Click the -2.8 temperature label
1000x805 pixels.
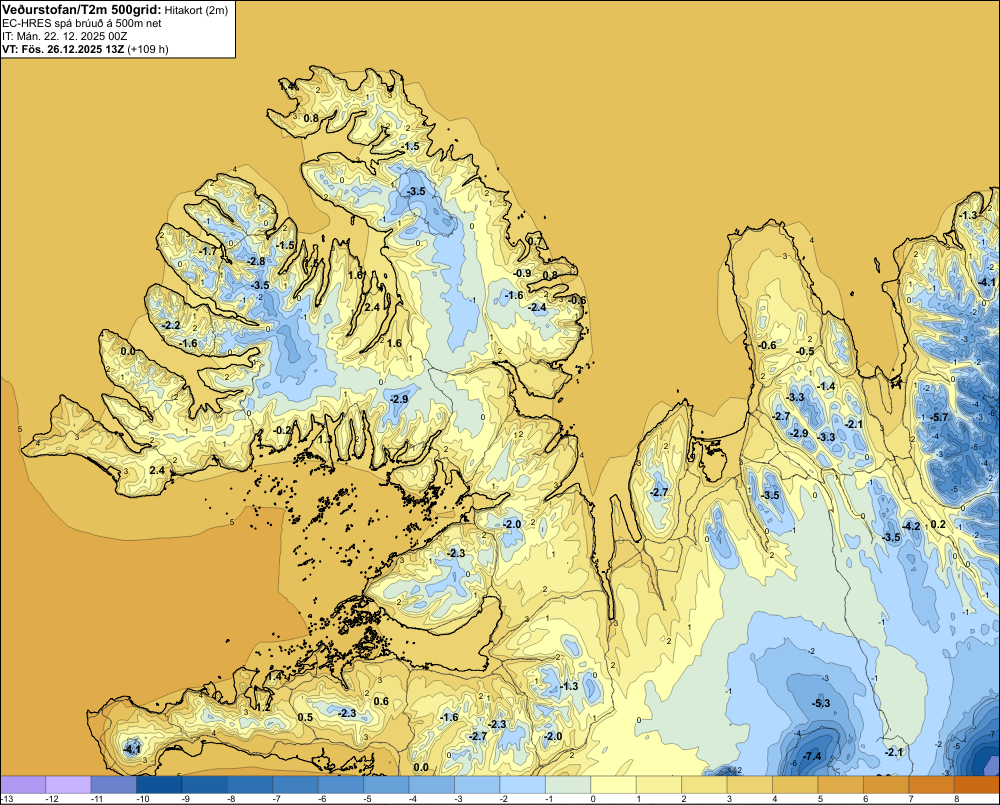pos(256,262)
